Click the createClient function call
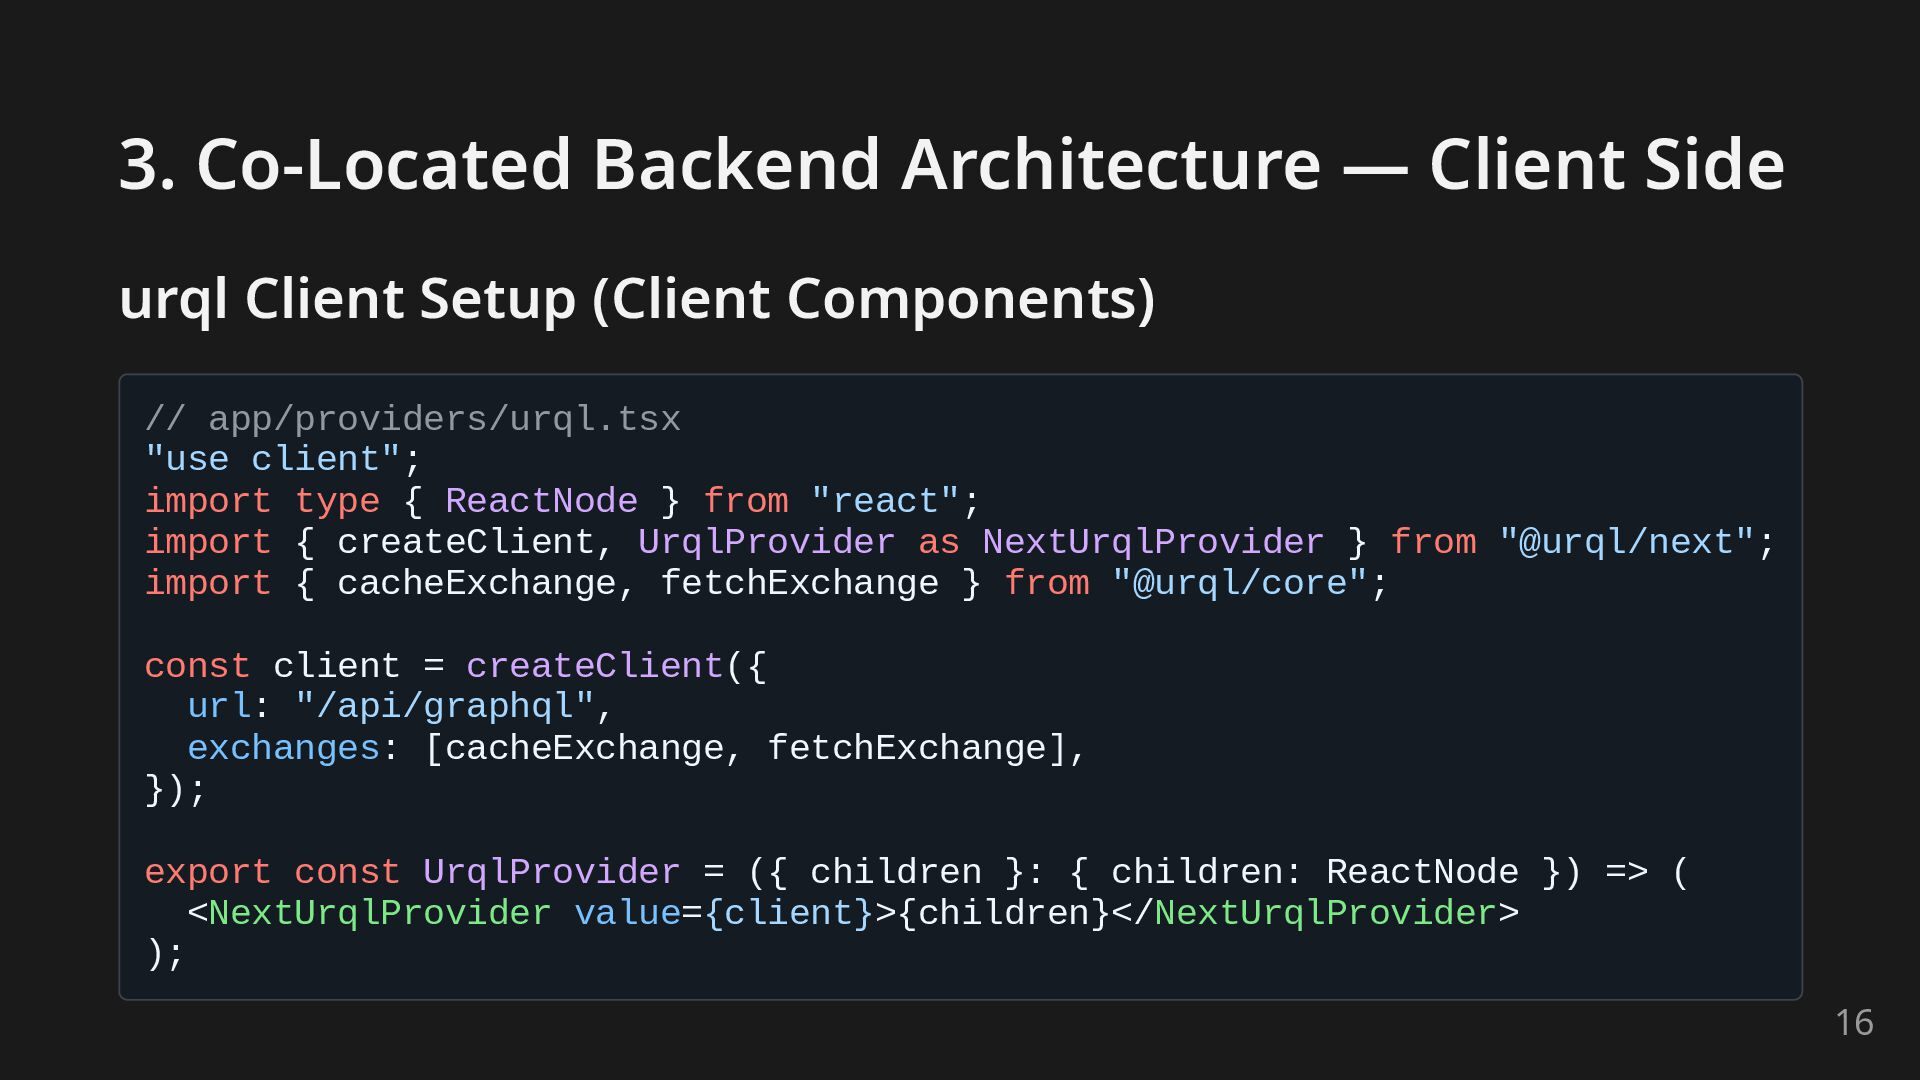 pyautogui.click(x=594, y=666)
